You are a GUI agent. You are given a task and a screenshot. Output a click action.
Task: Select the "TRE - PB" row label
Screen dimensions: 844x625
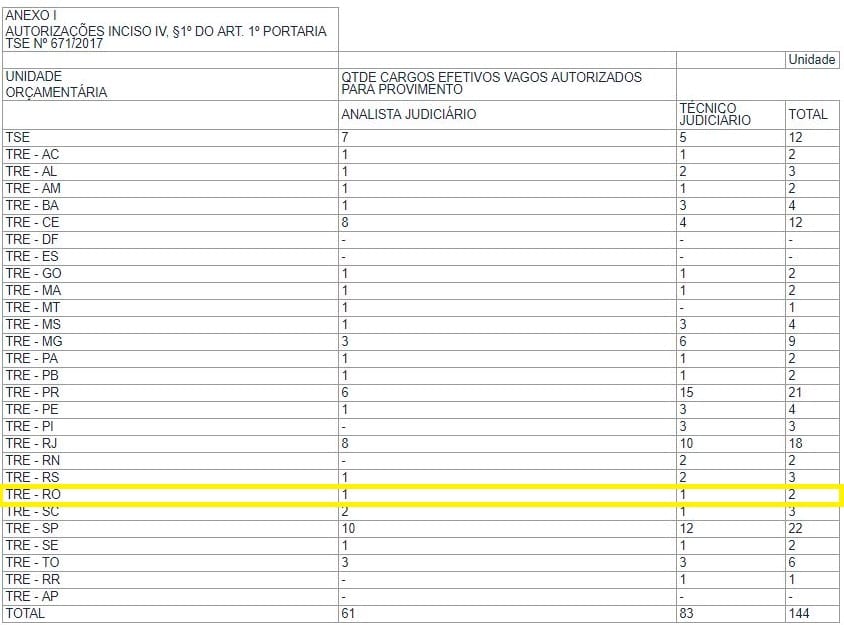pos(32,375)
